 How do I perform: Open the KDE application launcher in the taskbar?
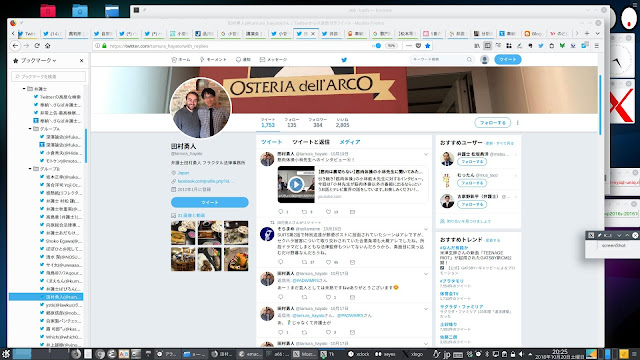[5, 354]
